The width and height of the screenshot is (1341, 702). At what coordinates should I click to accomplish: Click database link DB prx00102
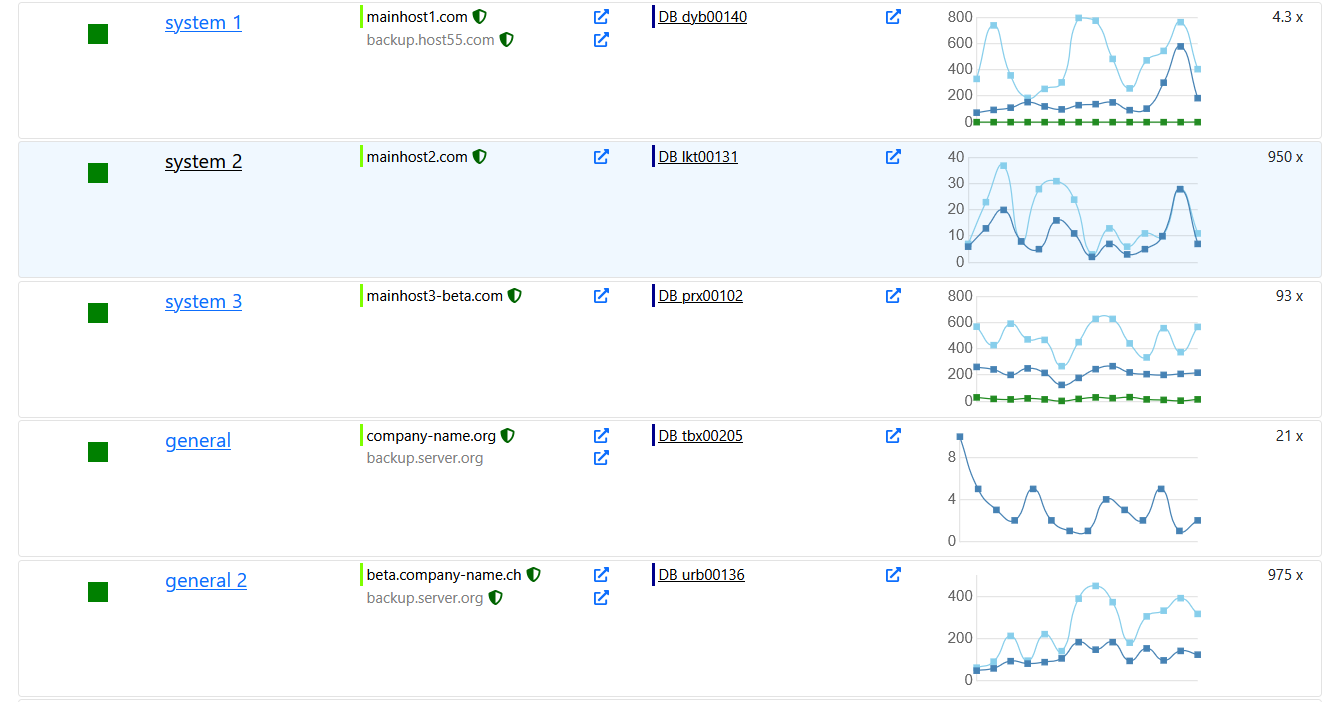pyautogui.click(x=700, y=296)
